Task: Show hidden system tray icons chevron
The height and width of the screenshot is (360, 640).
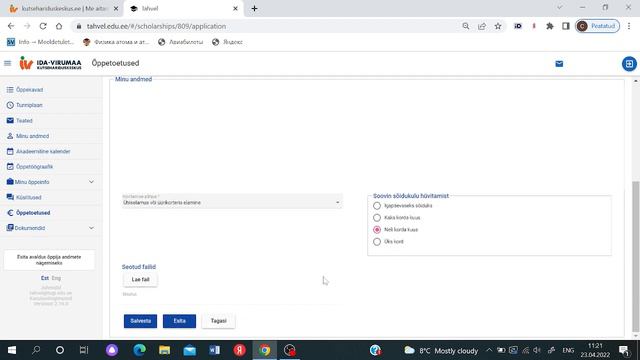Action: [489, 350]
